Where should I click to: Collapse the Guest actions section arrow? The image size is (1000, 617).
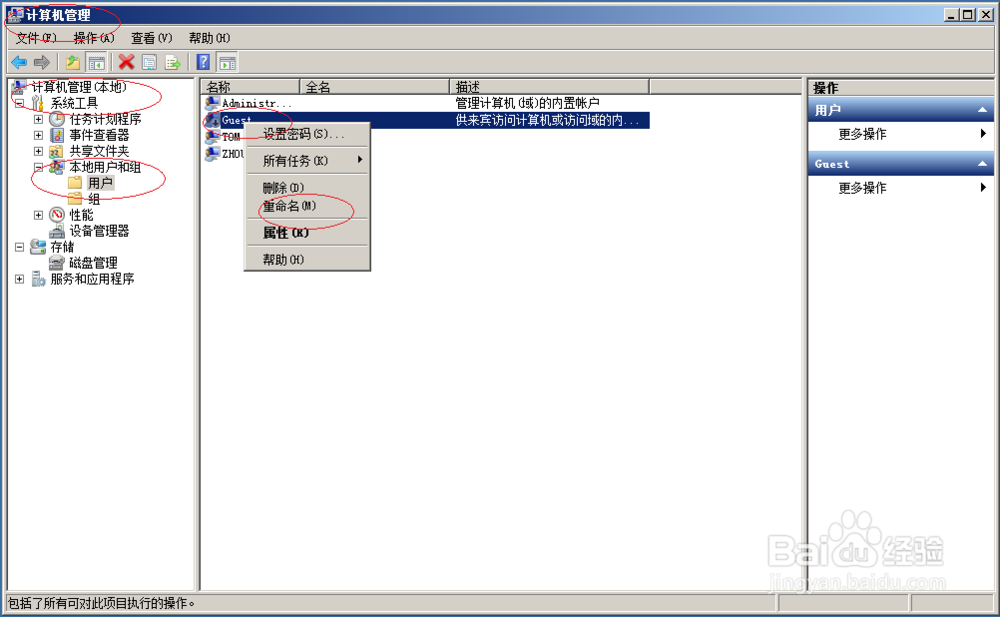[982, 164]
